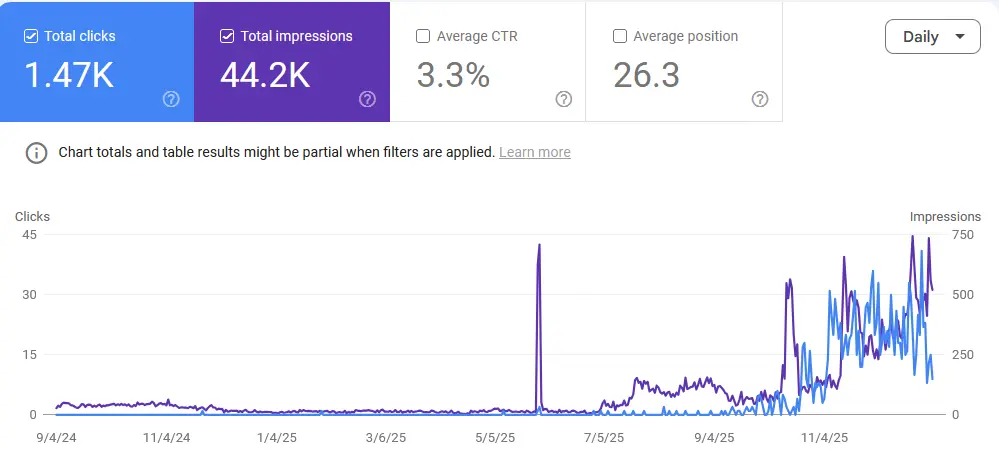The height and width of the screenshot is (455, 999).
Task: Select the 3.3% Average CTR card
Action: click(x=487, y=61)
